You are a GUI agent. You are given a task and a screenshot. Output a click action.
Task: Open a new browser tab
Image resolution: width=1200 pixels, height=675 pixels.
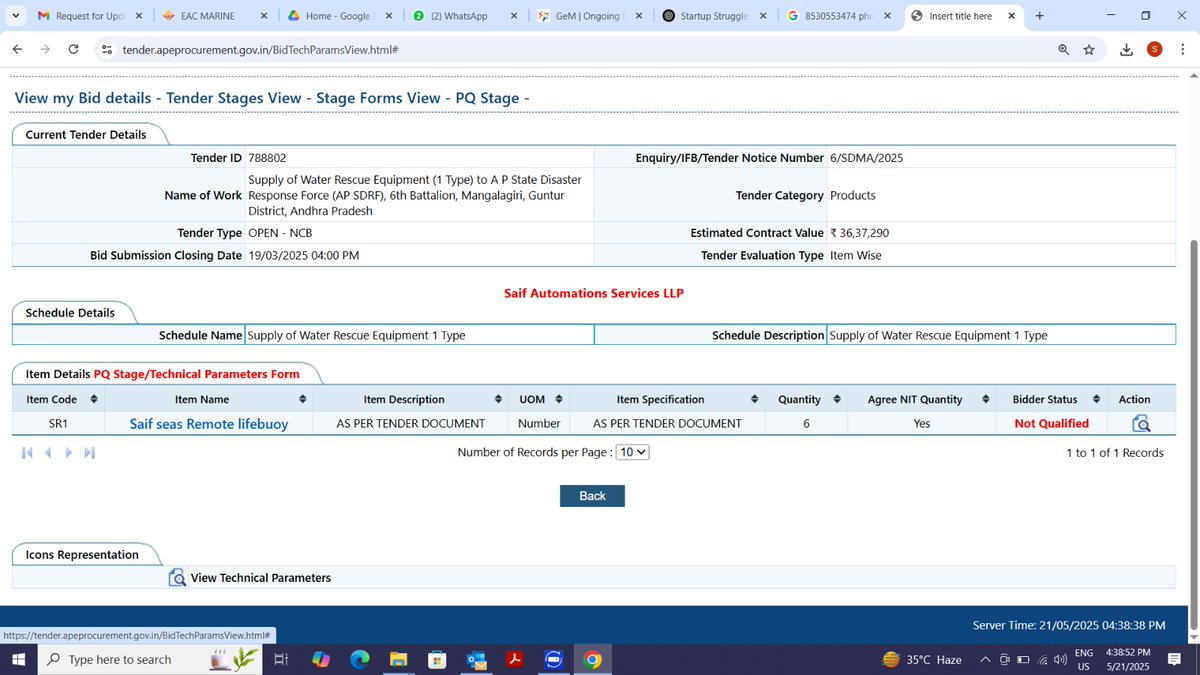click(x=1040, y=16)
